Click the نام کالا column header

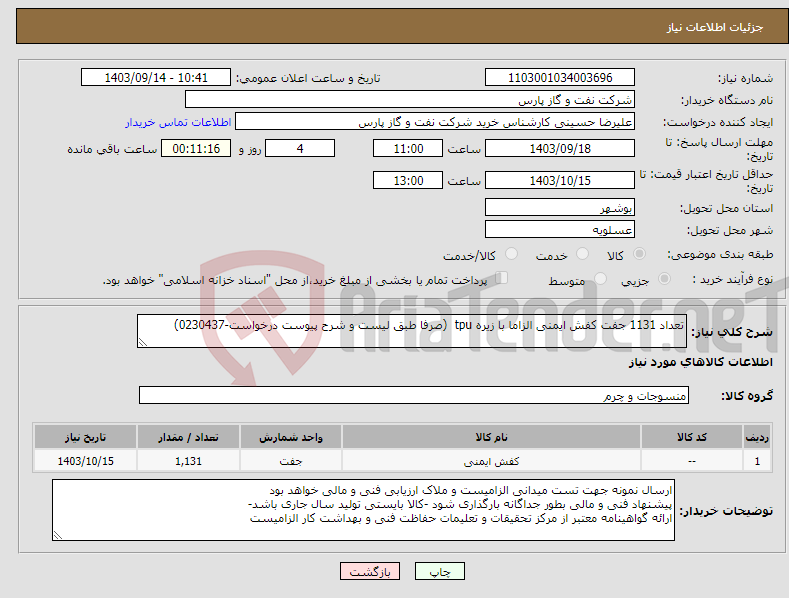click(491, 437)
